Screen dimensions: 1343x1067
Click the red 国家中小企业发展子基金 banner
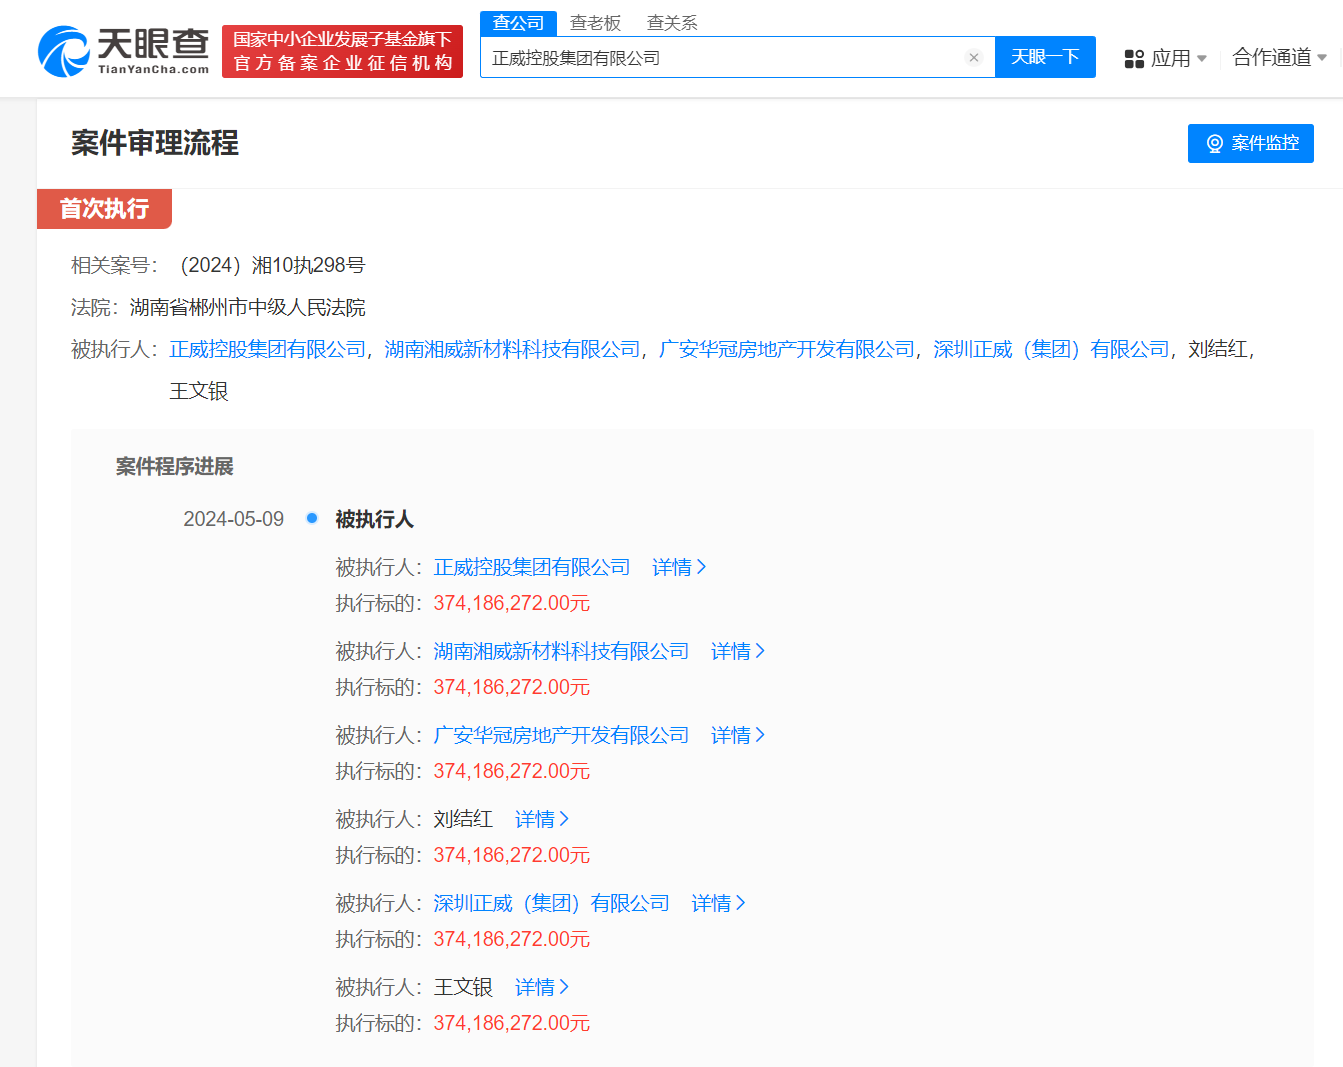point(342,51)
